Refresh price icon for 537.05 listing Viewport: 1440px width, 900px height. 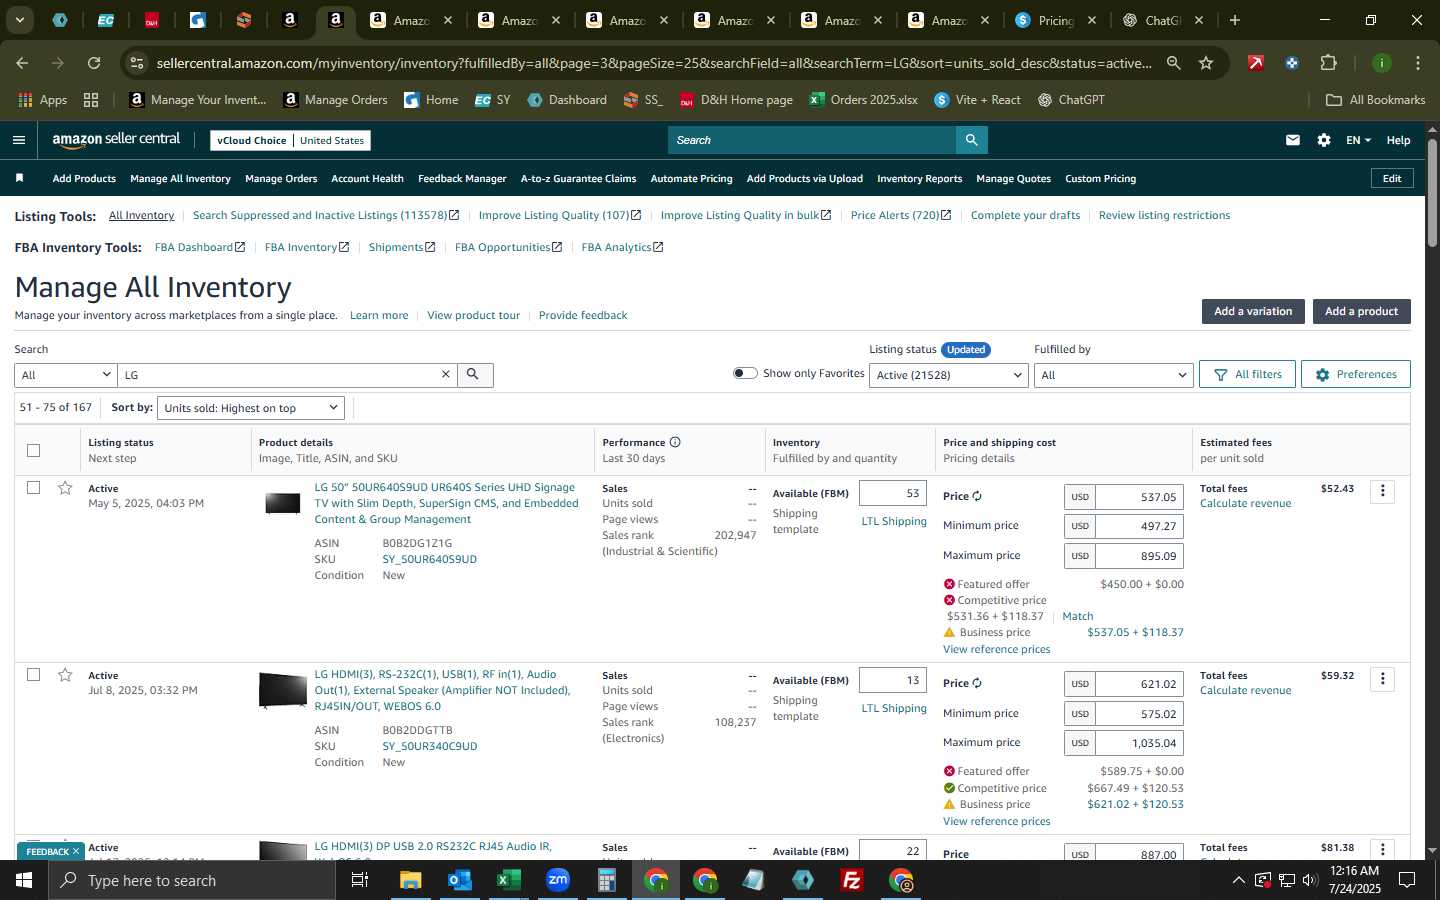point(977,496)
